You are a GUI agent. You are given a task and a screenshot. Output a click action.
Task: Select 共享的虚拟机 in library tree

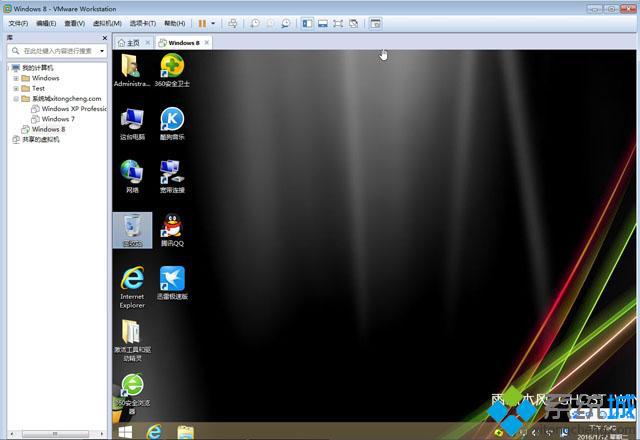click(x=36, y=139)
